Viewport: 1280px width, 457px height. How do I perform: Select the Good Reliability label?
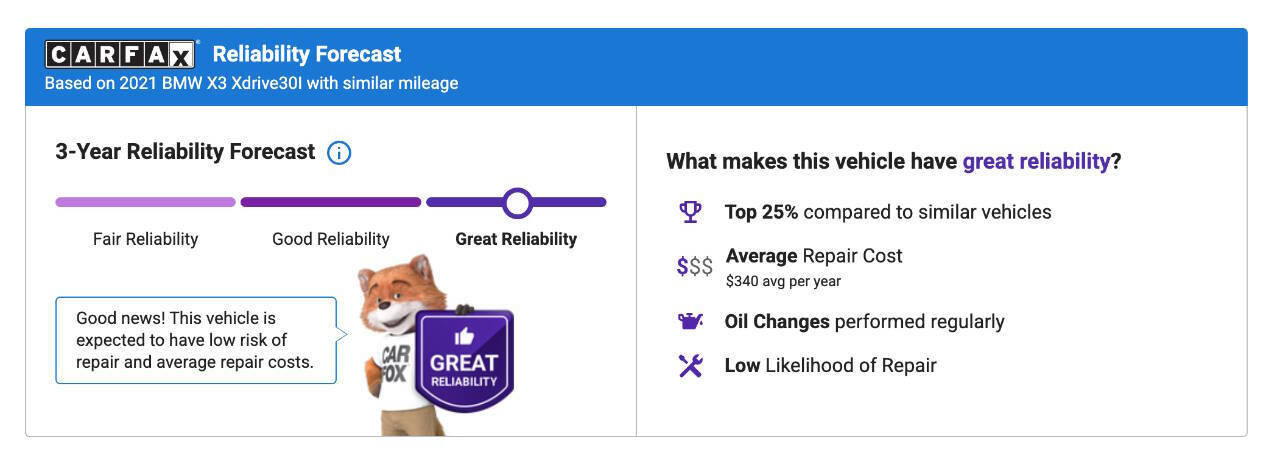(x=330, y=239)
